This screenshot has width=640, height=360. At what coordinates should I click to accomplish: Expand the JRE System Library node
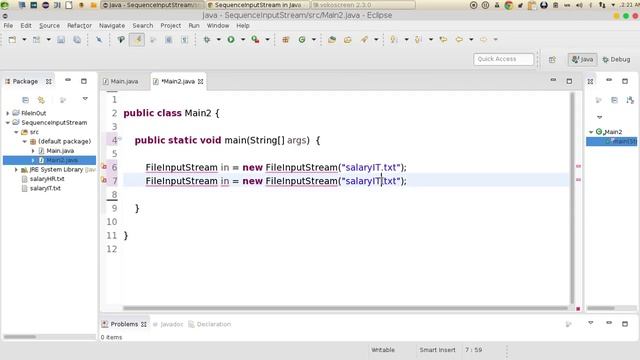[x=16, y=169]
